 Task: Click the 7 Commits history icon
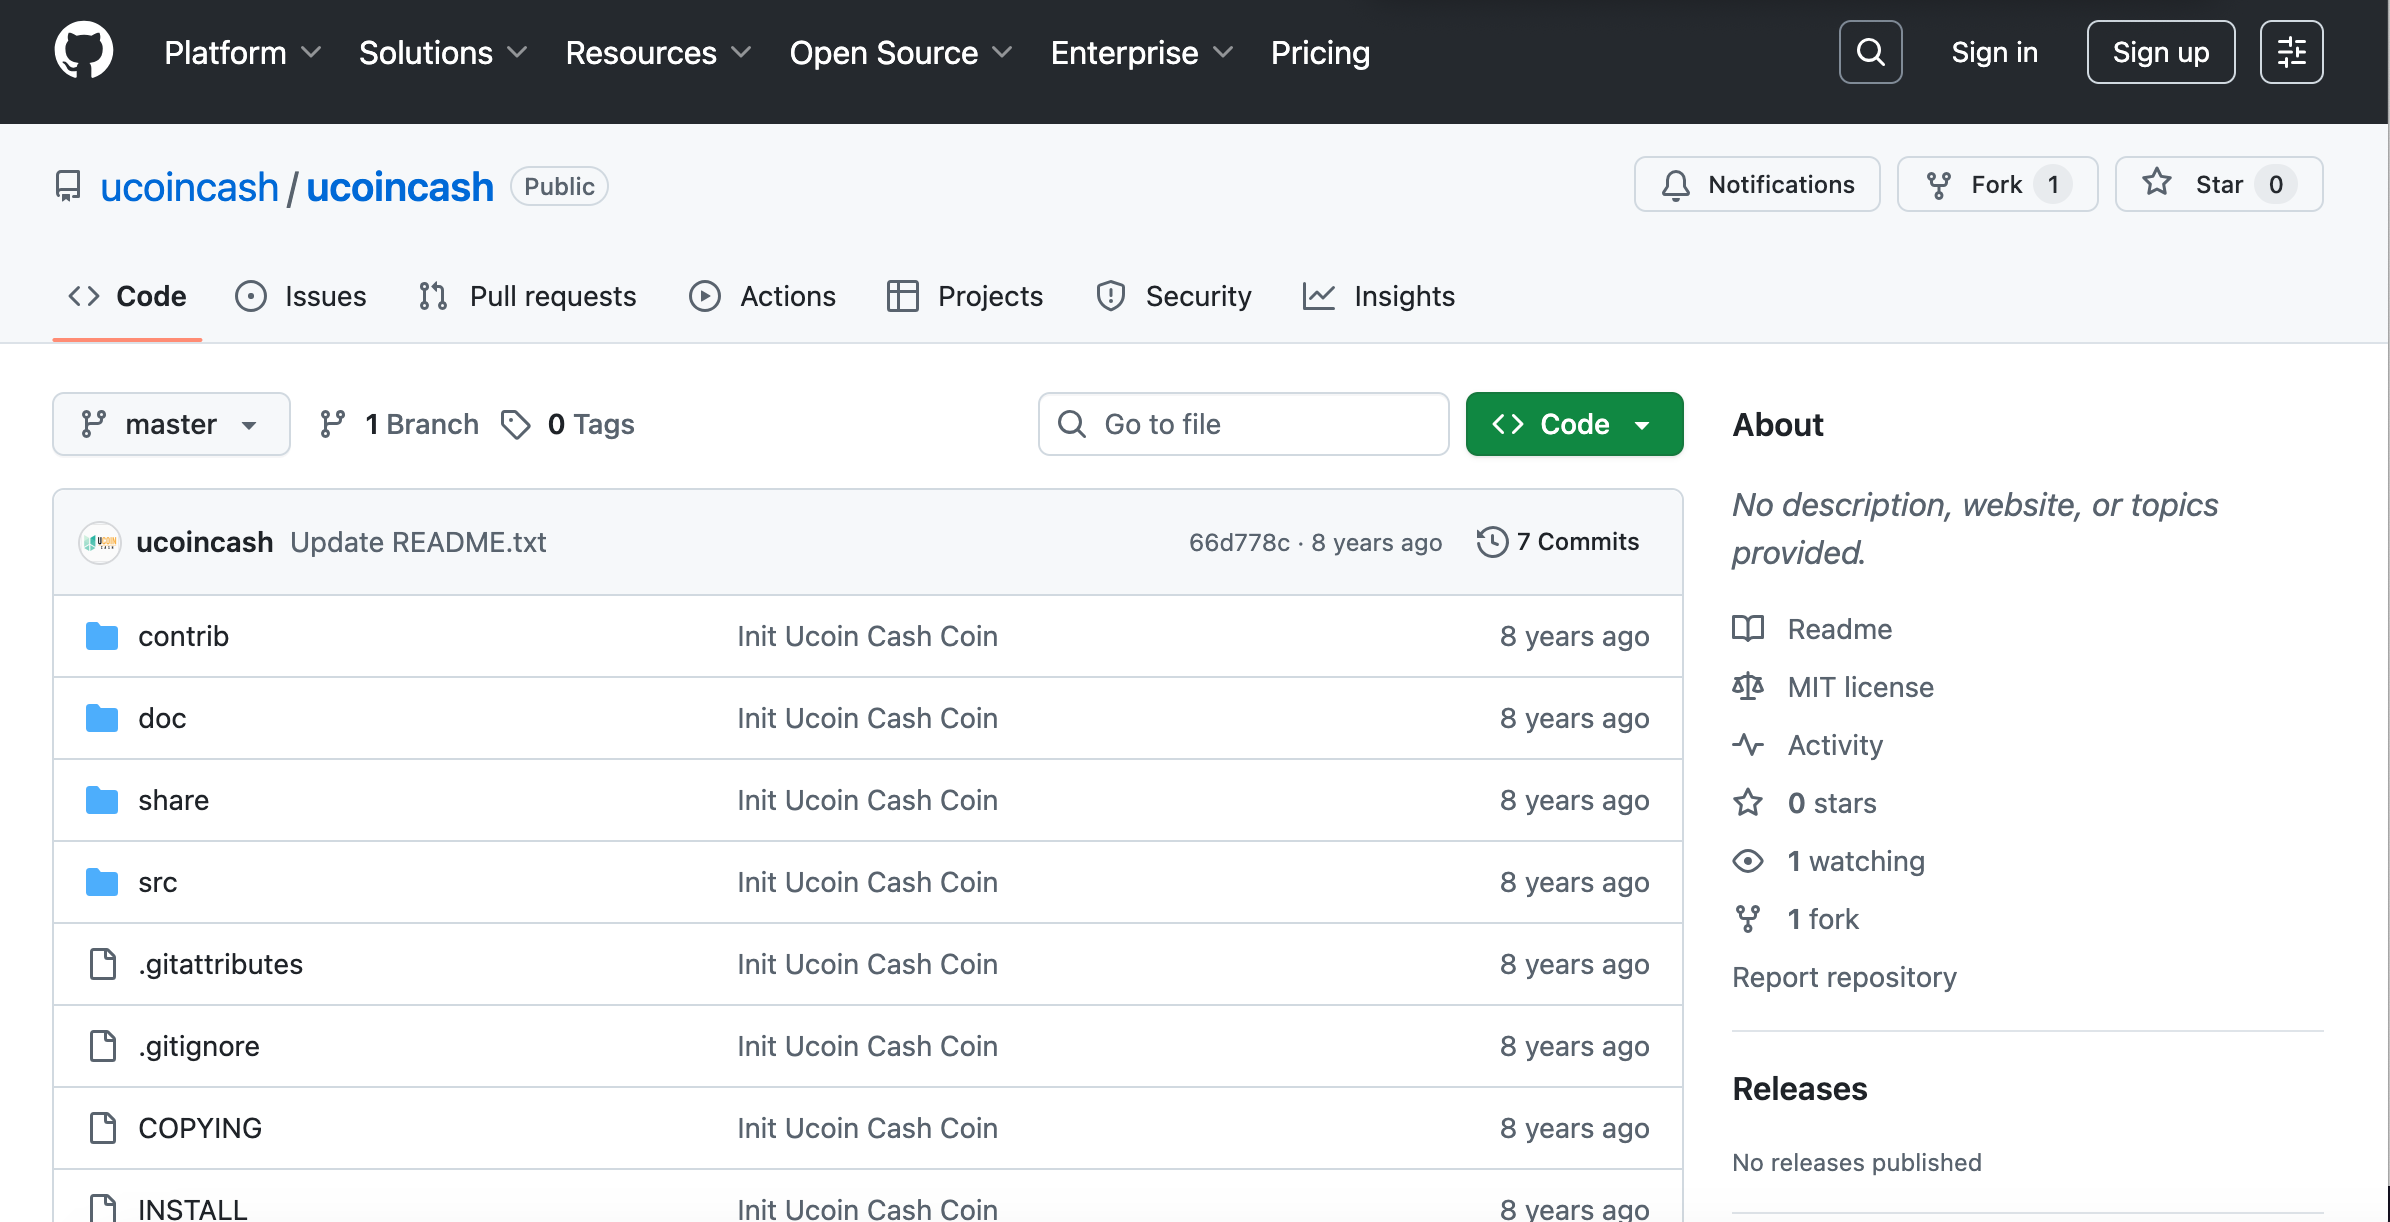1492,542
